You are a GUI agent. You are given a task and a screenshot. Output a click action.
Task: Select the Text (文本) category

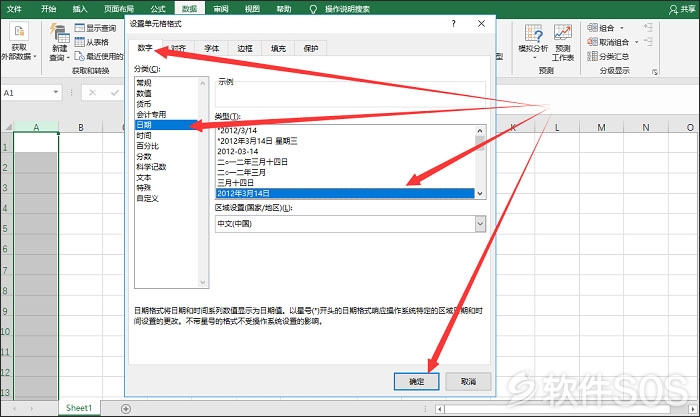point(166,177)
